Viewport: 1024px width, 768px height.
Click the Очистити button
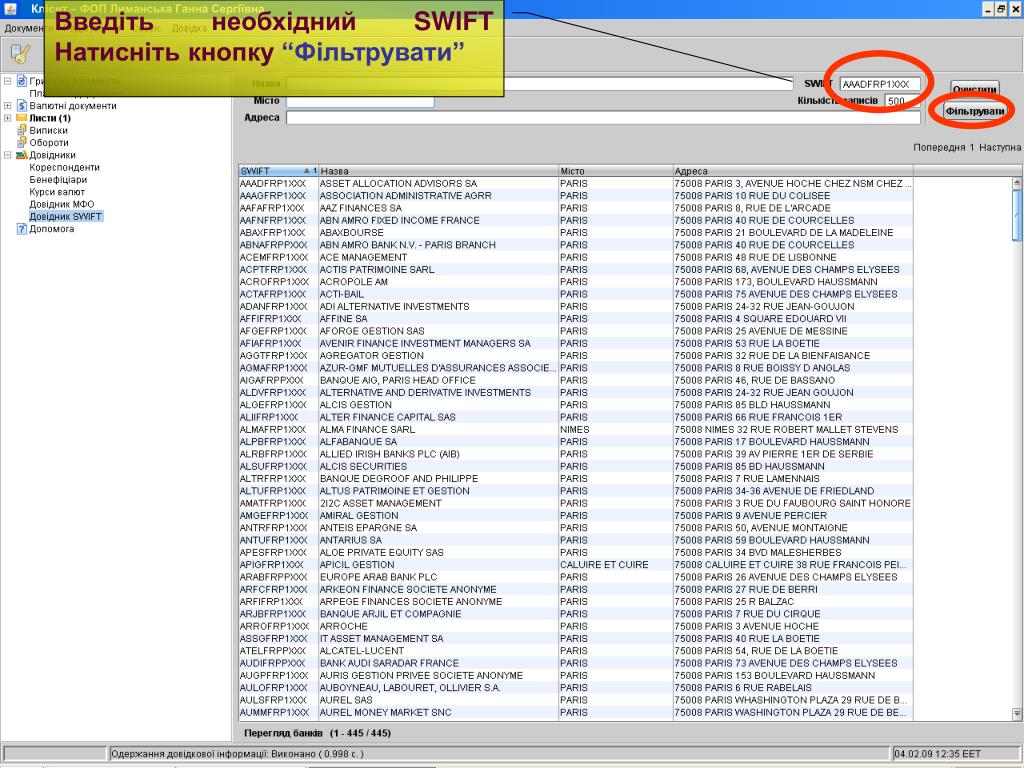pos(974,89)
